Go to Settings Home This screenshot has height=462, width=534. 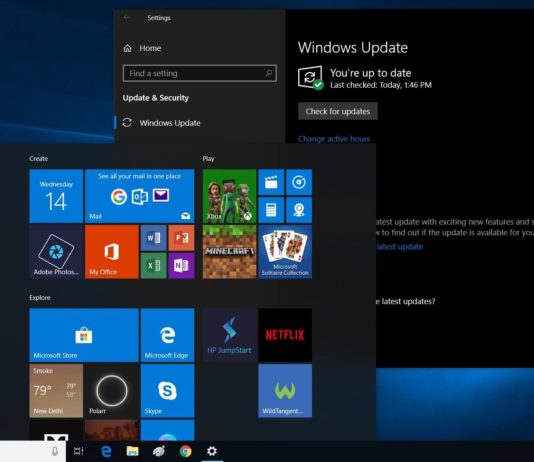142,48
